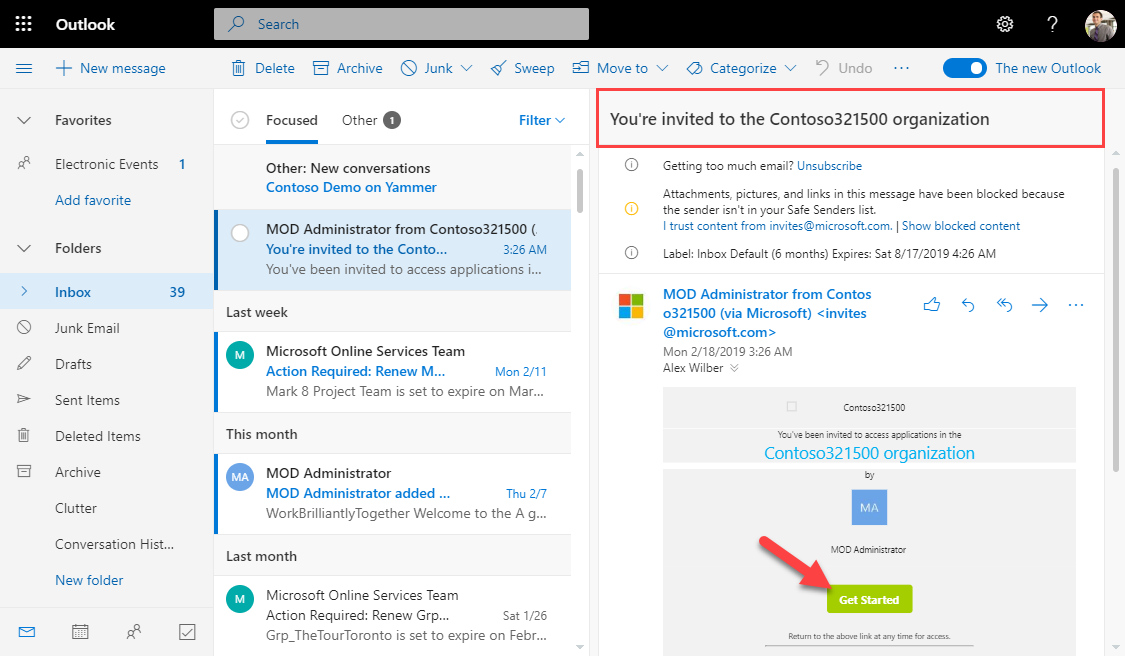Click Show blocked content link

961,226
